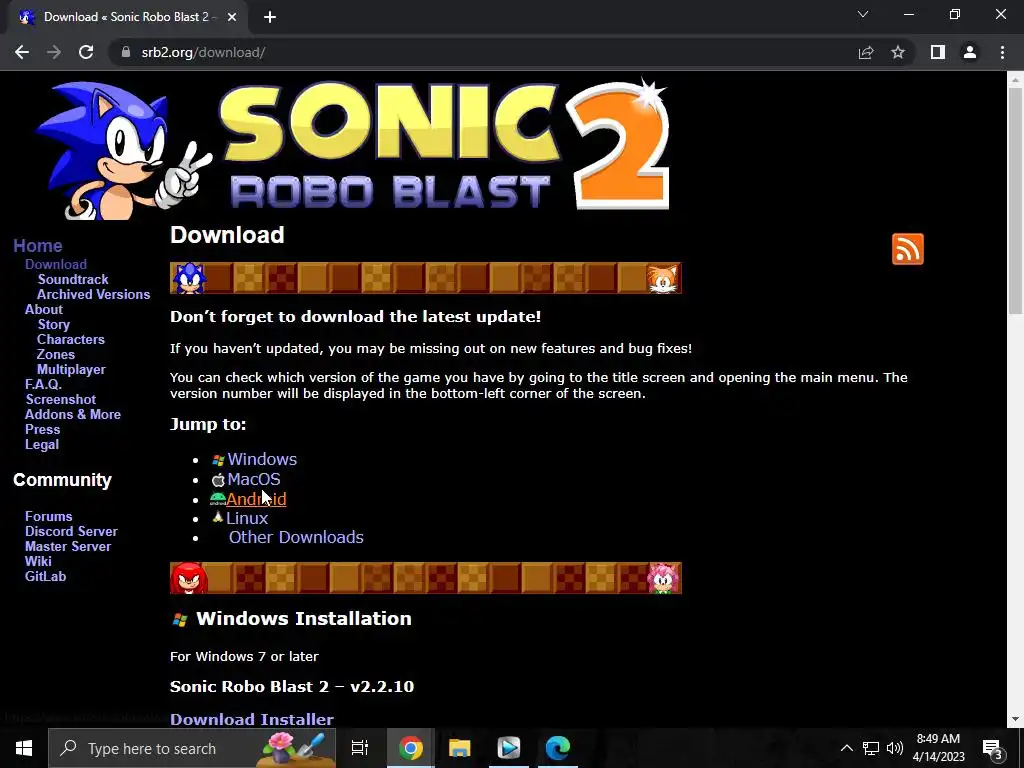
Task: Go back with browser back arrow
Action: click(x=22, y=52)
